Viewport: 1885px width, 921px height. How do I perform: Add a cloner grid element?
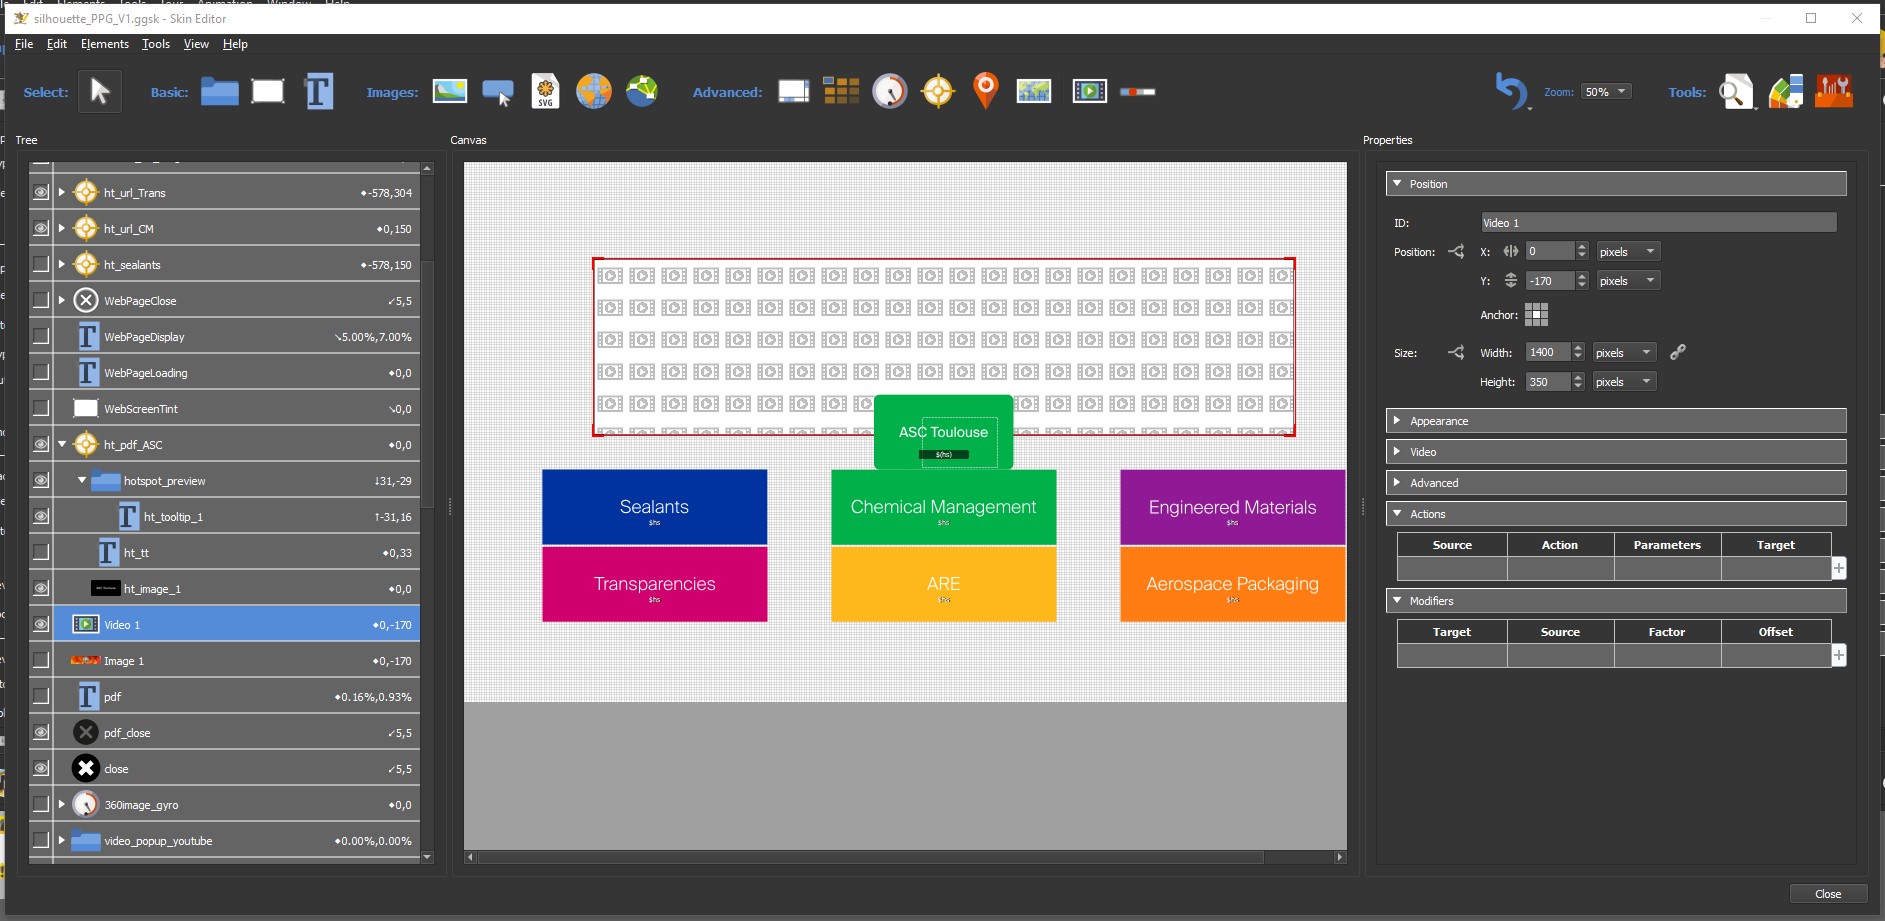(x=841, y=92)
